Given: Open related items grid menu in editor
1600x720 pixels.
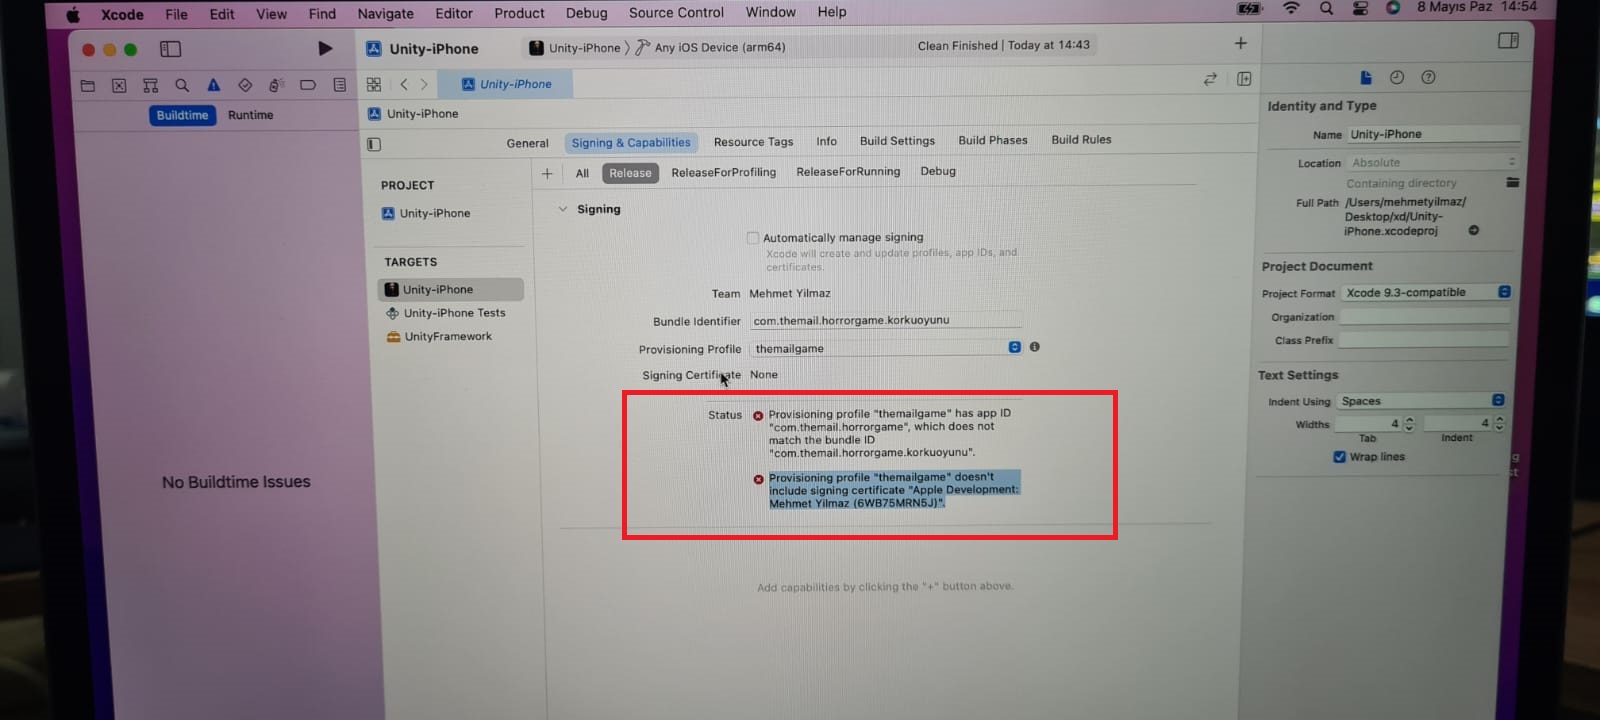Looking at the screenshot, I should coord(374,85).
